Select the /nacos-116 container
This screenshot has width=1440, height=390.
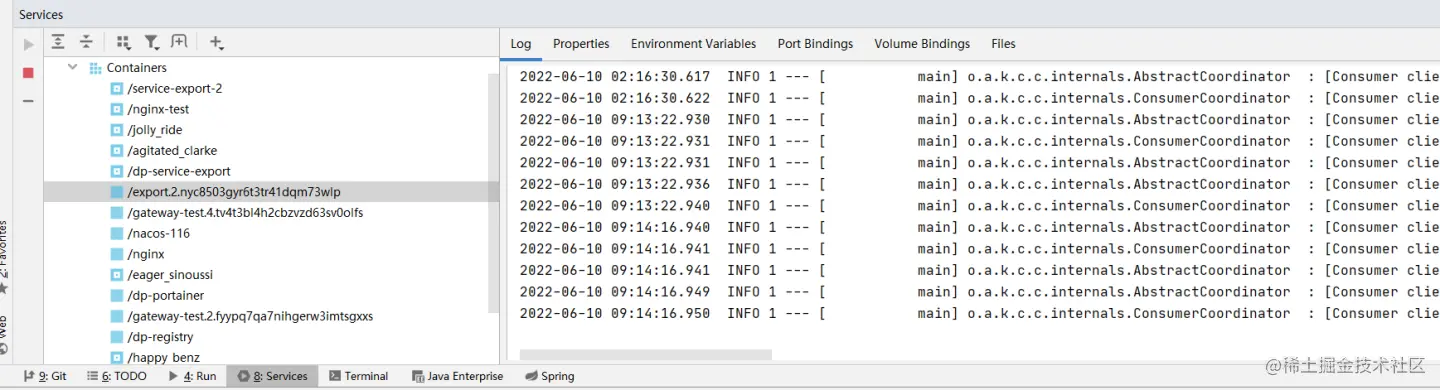pos(149,233)
